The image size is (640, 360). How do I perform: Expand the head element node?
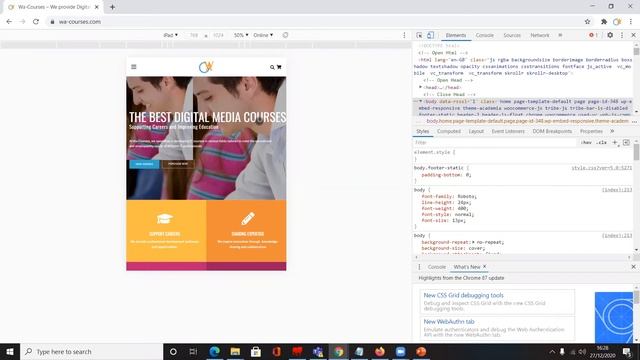pyautogui.click(x=420, y=87)
